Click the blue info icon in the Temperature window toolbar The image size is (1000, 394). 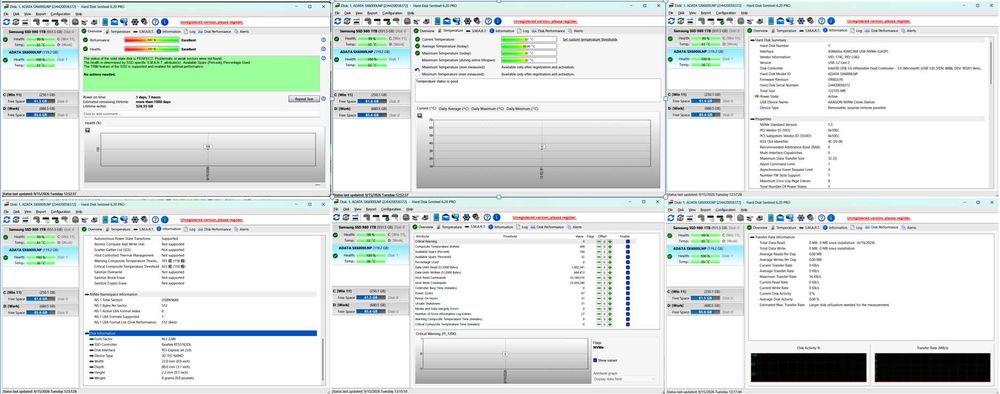coord(497,22)
